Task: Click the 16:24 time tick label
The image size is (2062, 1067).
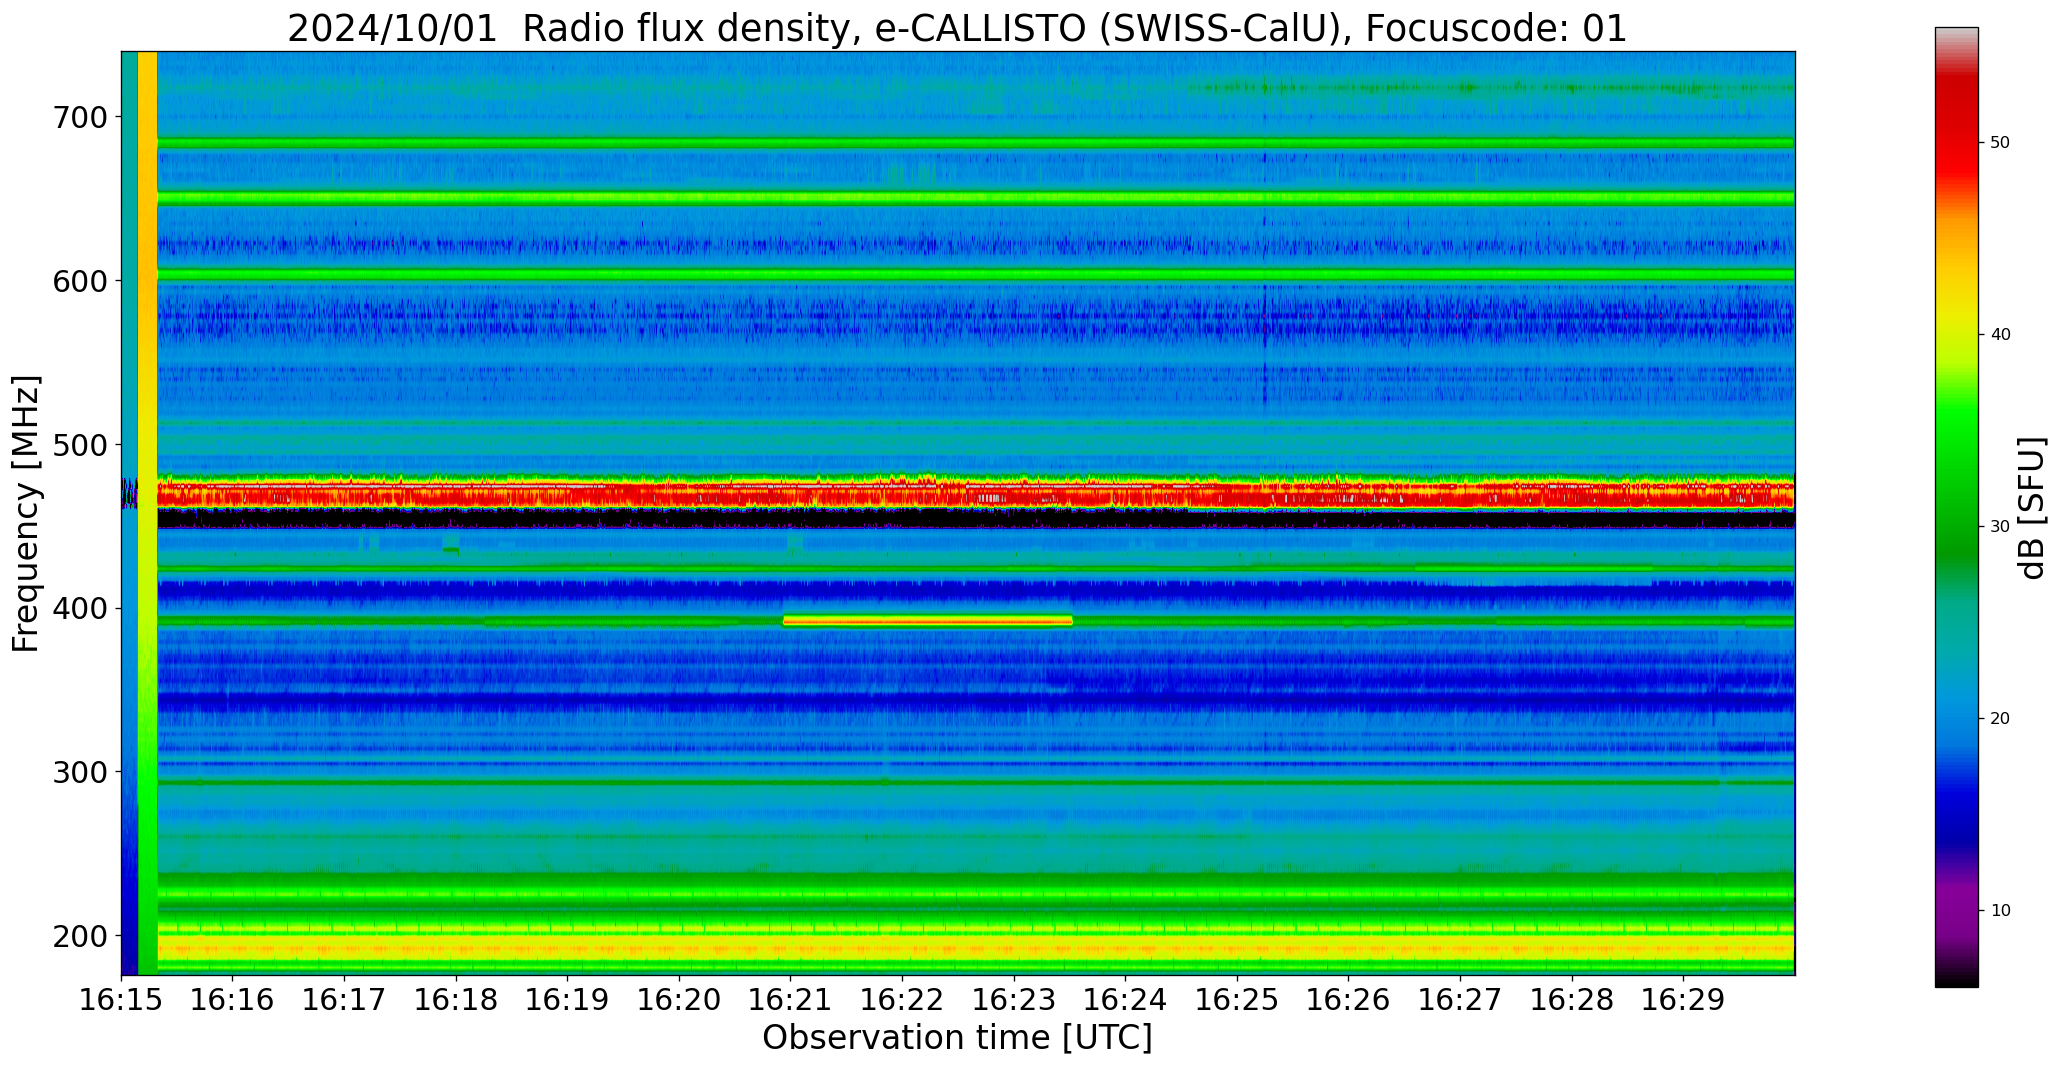Action: click(x=1126, y=1000)
